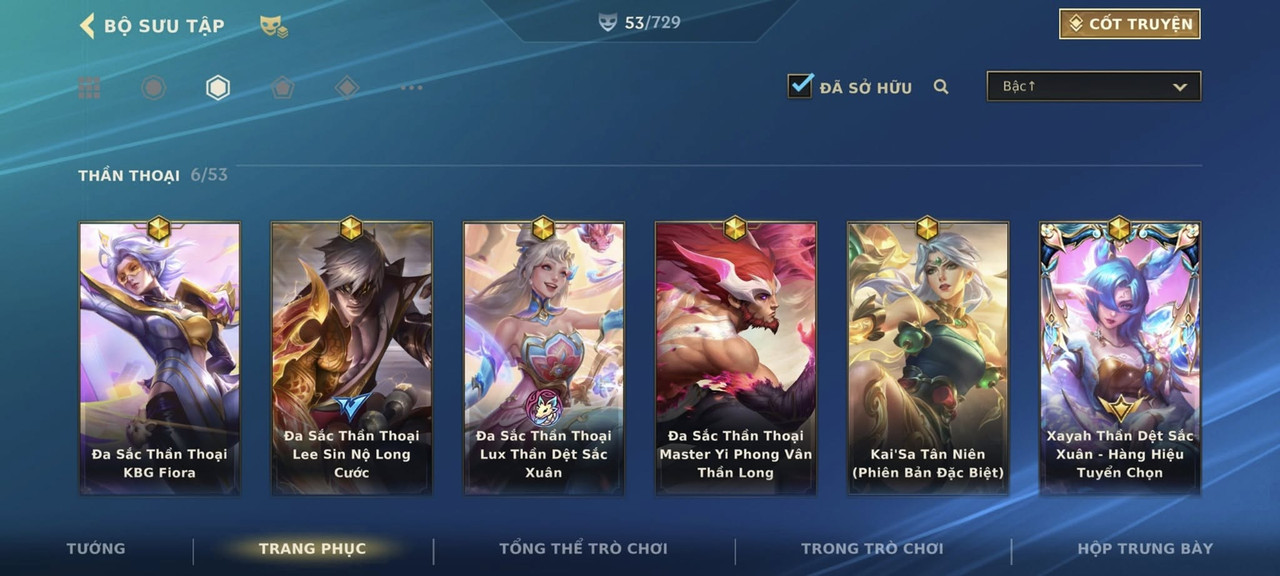Click the Cốt Truyện button
Viewport: 1280px width, 576px height.
(1130, 24)
